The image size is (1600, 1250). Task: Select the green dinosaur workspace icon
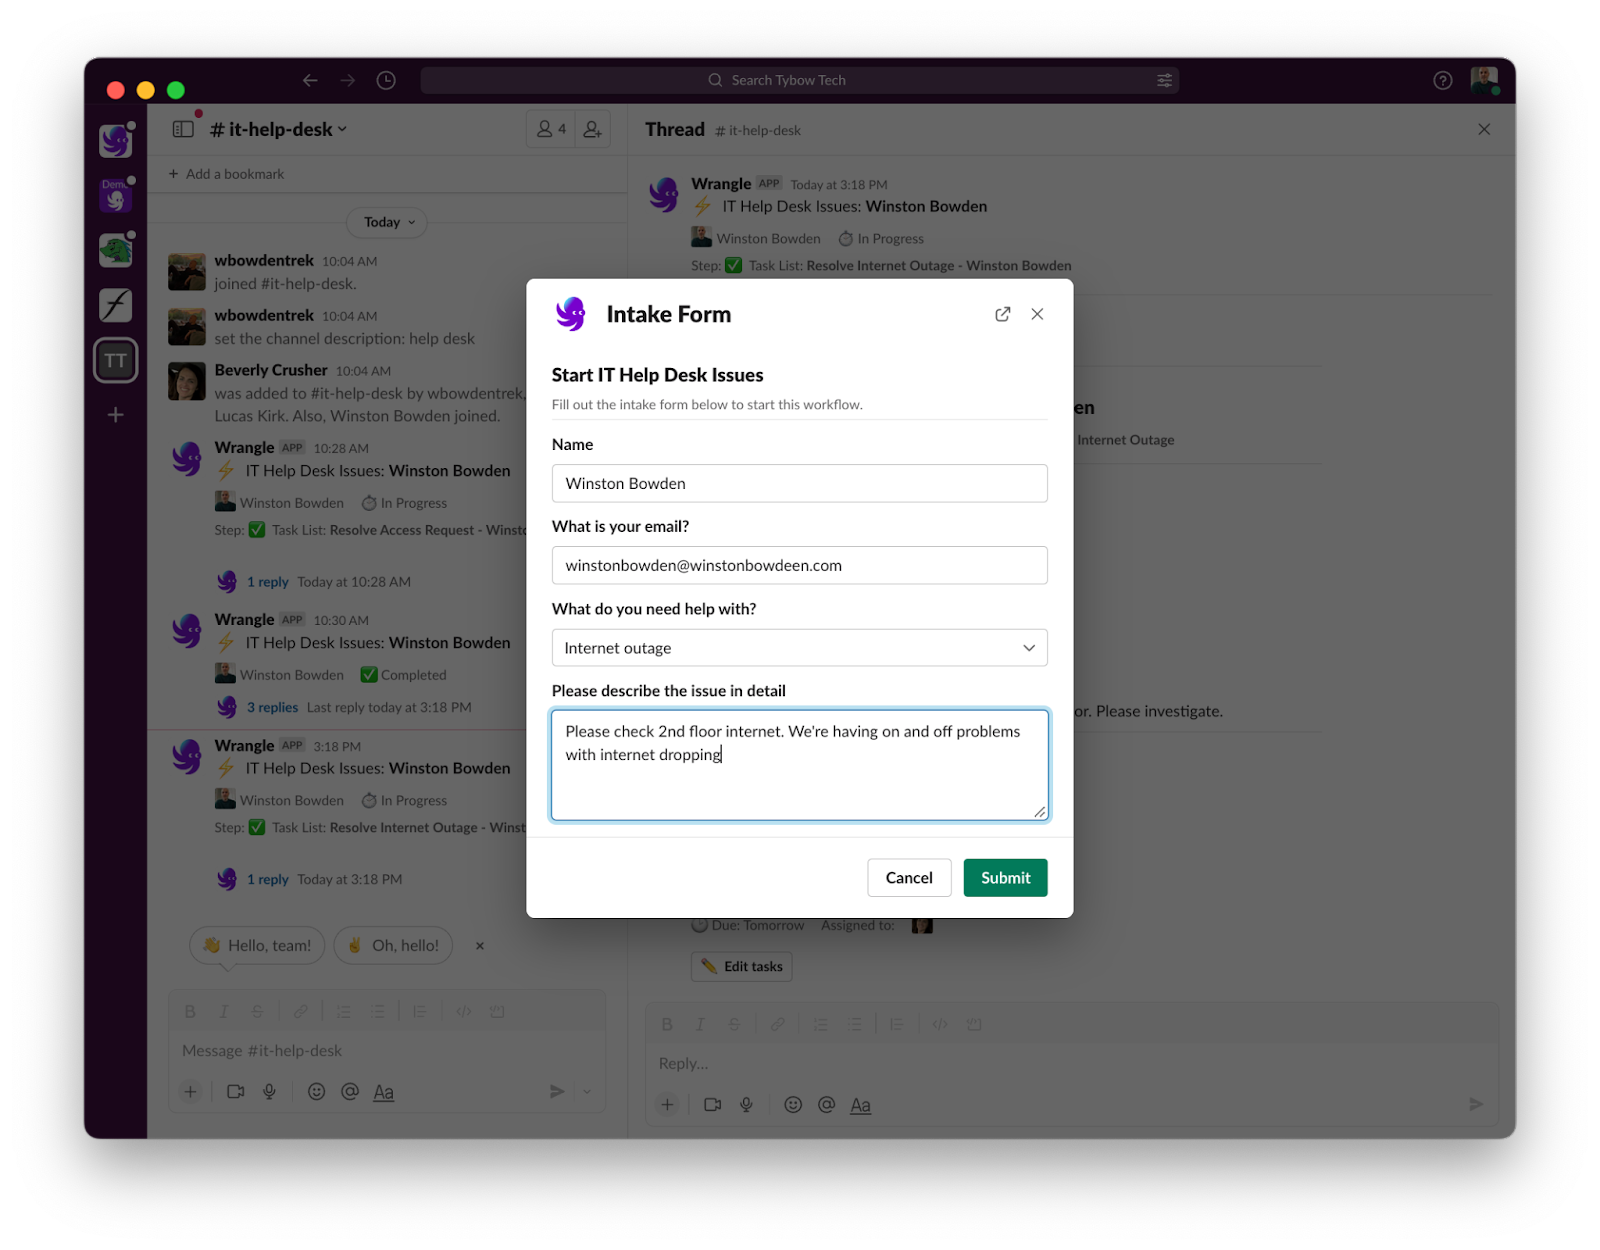[x=116, y=250]
